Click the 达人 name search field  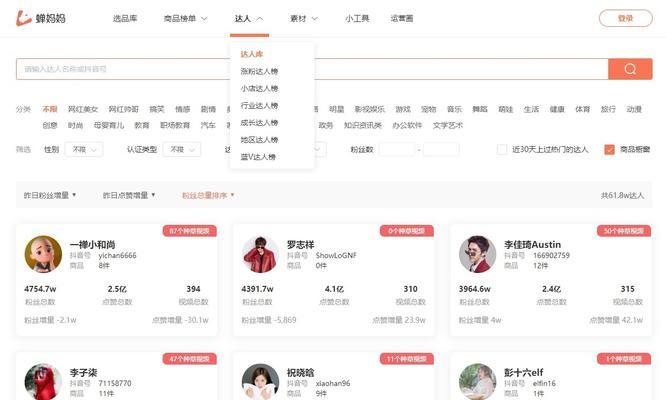coord(312,69)
